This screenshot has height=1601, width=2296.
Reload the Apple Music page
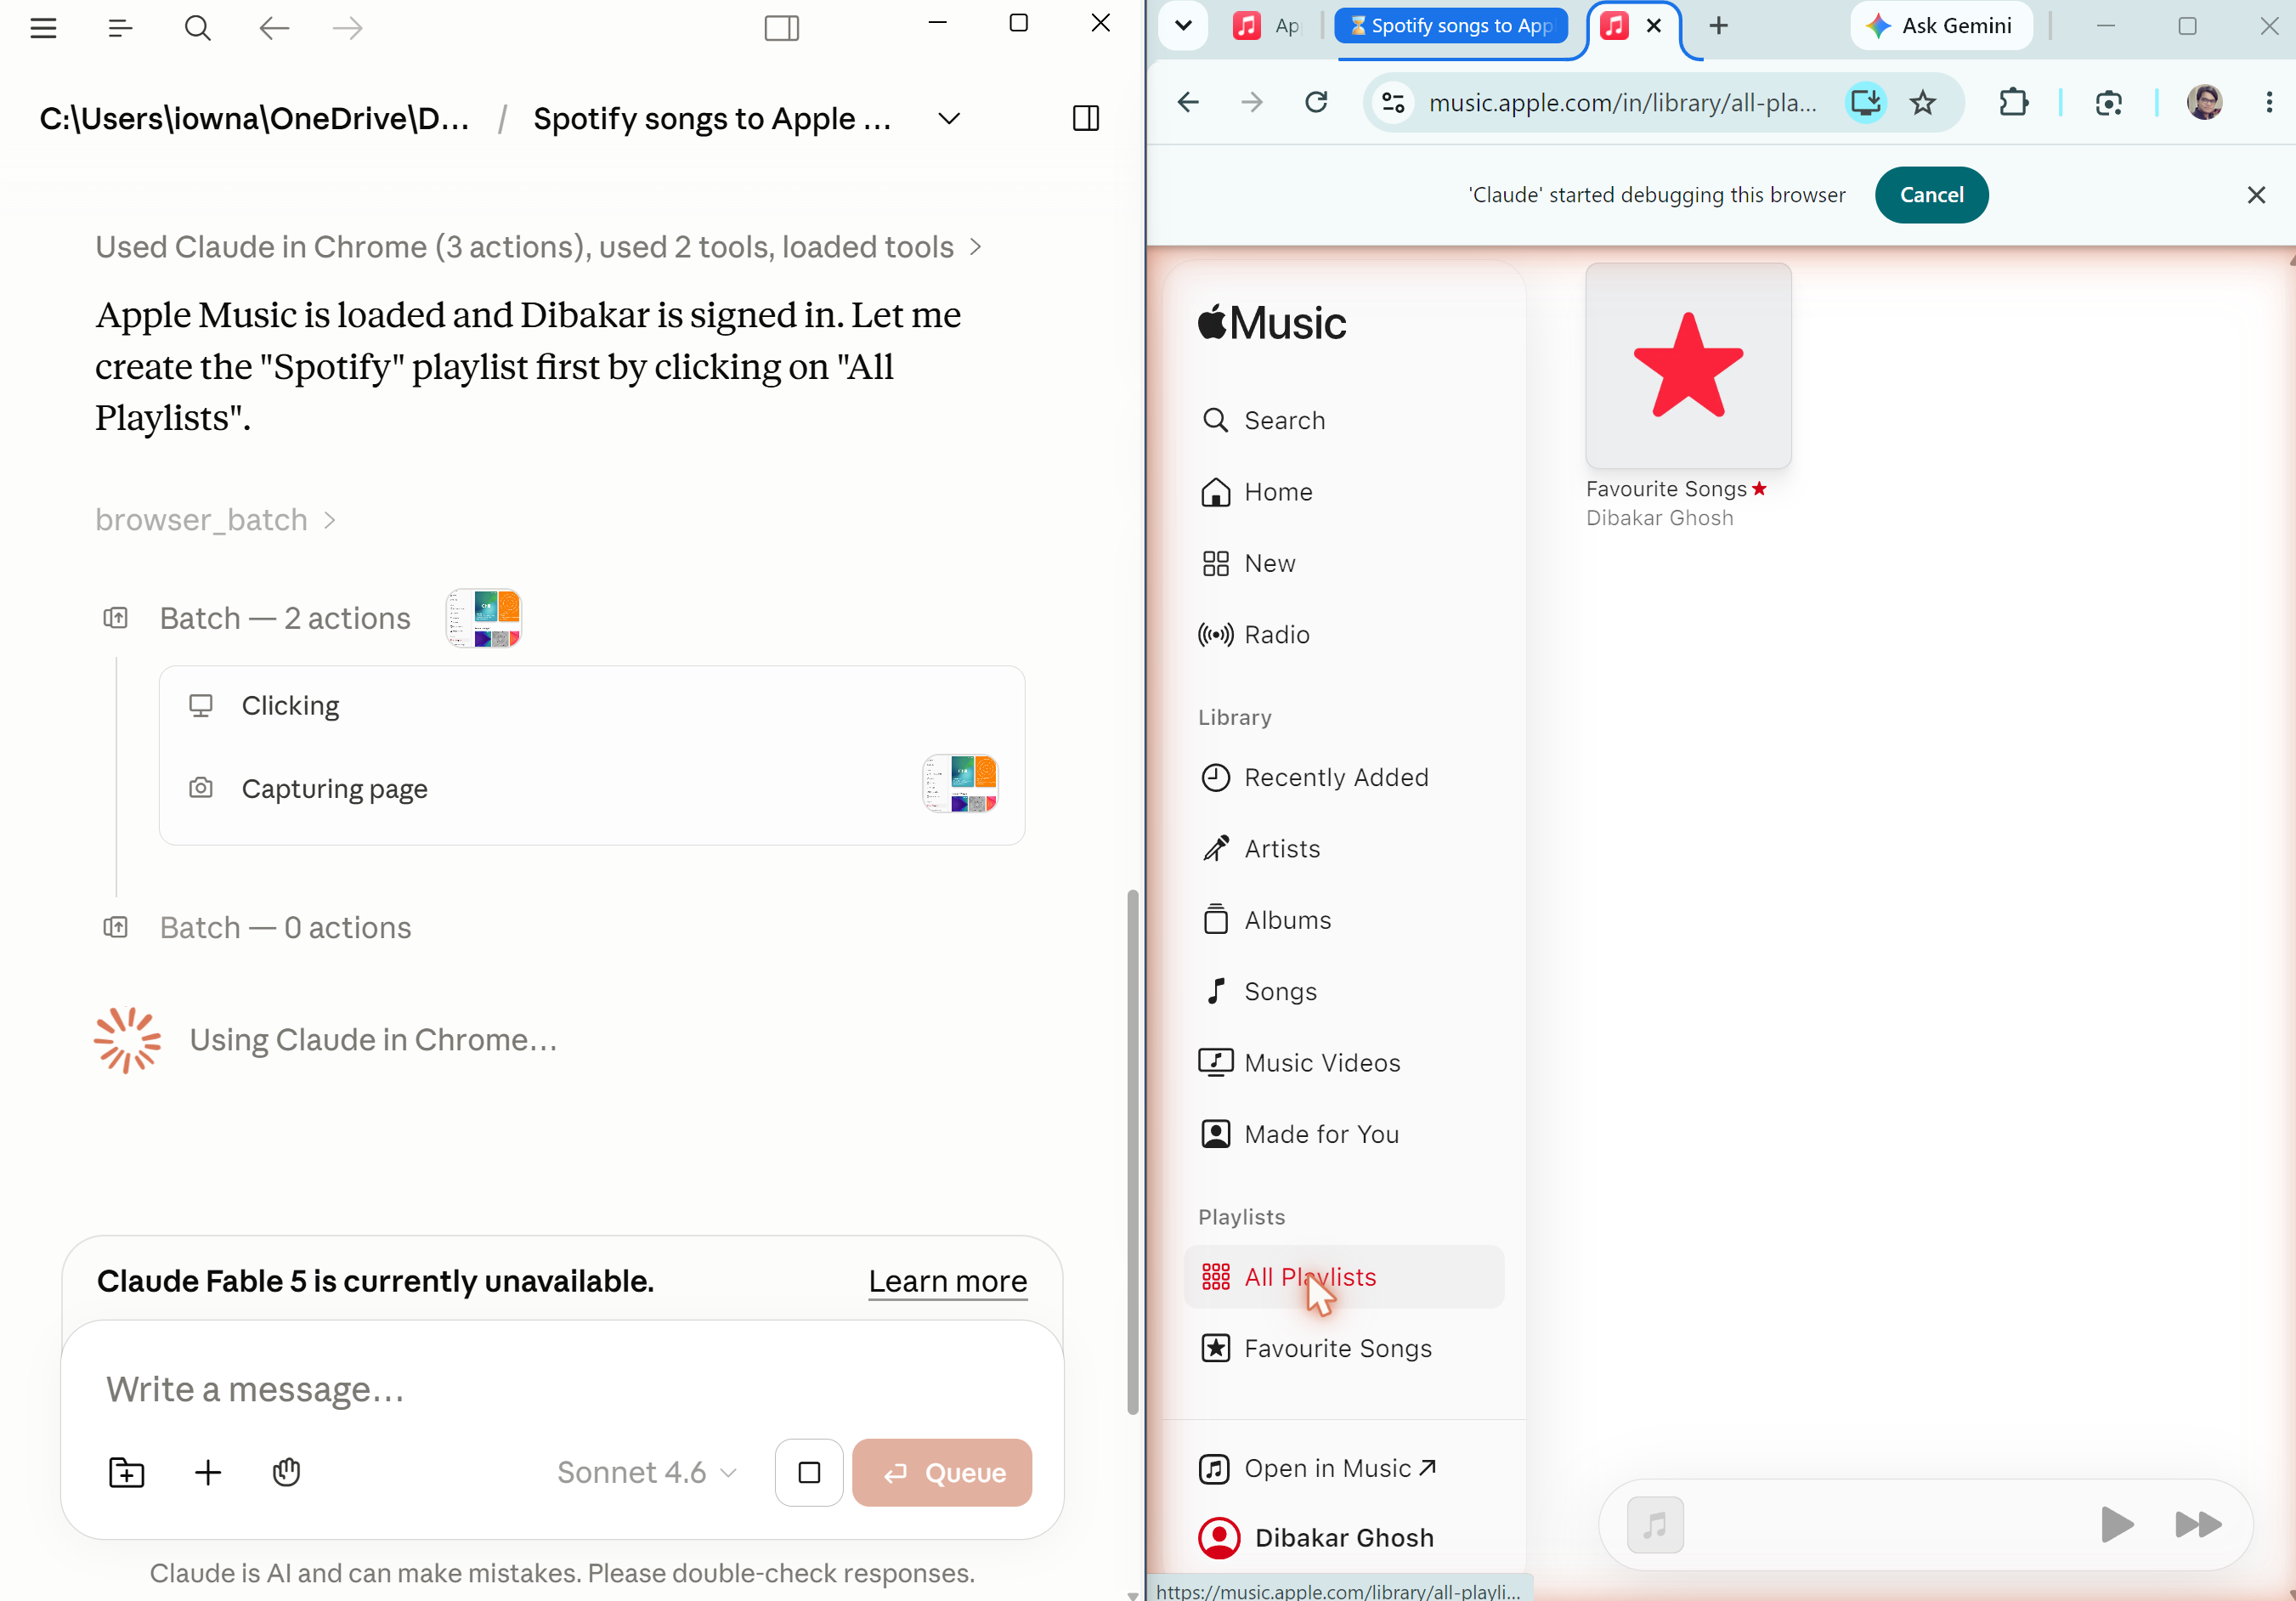pyautogui.click(x=1316, y=102)
